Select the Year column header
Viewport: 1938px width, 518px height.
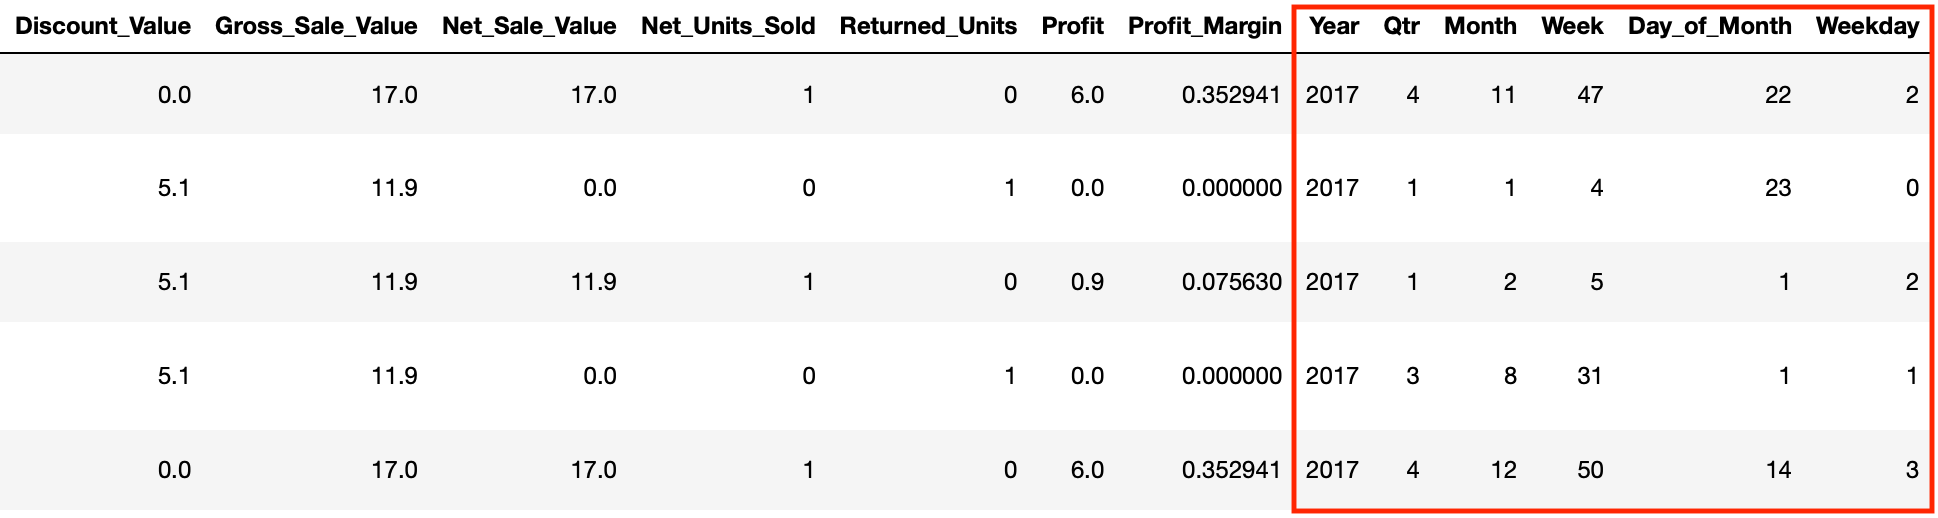point(1334,26)
